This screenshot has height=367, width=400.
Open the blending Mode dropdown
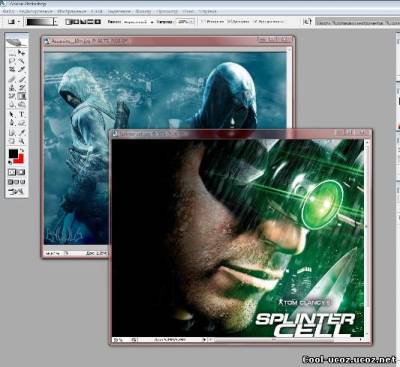coord(139,22)
